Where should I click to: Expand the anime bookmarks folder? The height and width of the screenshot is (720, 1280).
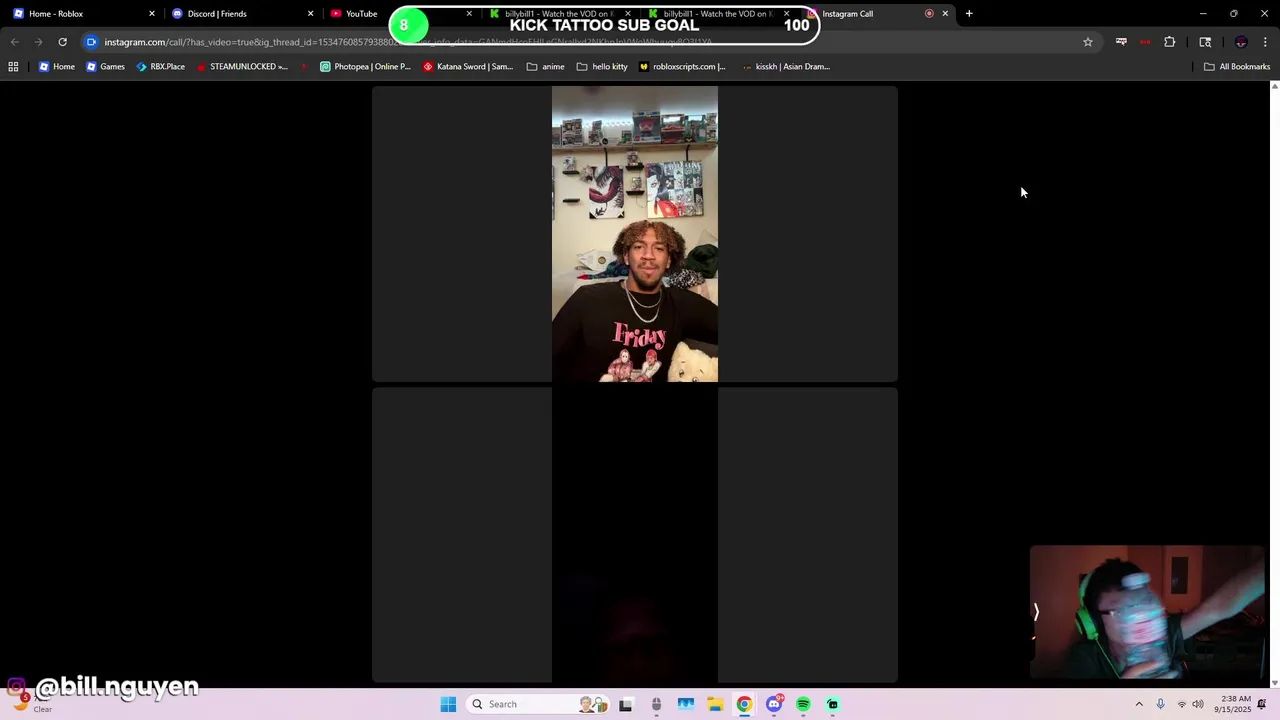[x=546, y=67]
